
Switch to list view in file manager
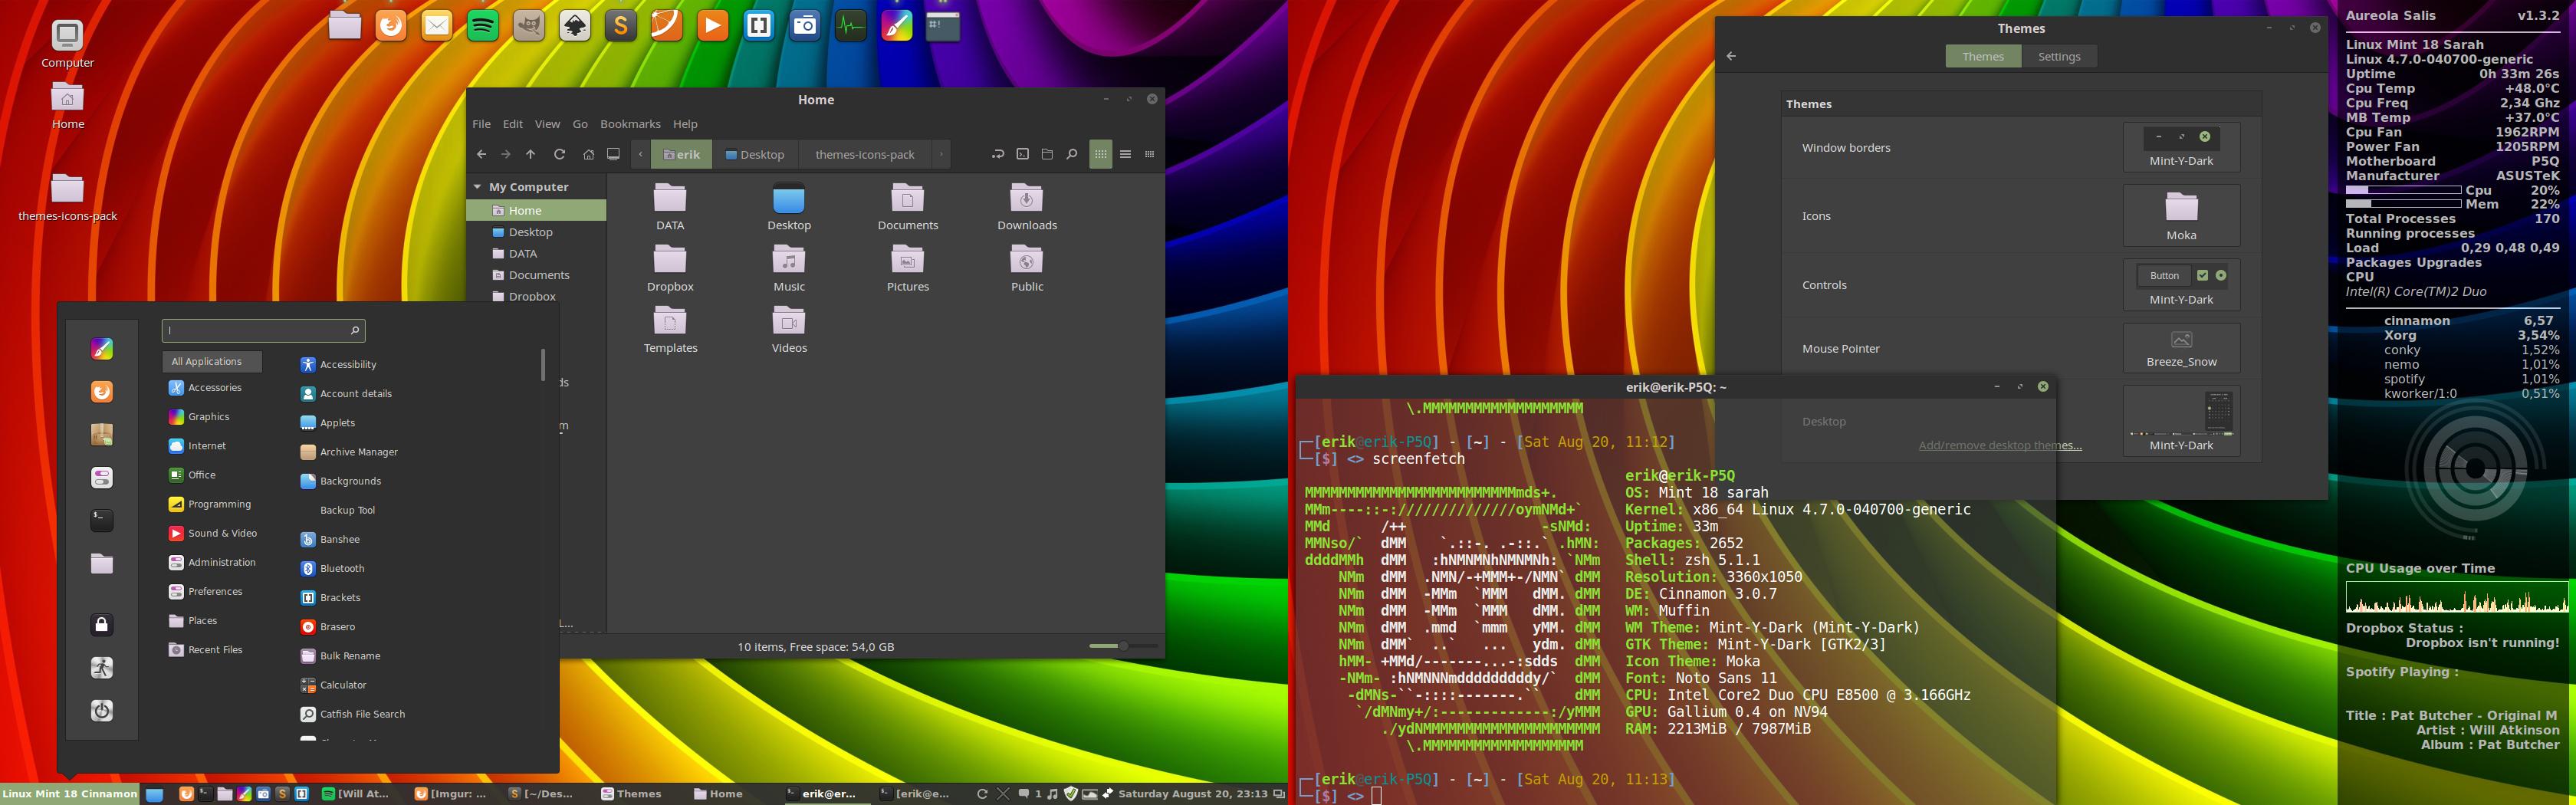point(1125,154)
